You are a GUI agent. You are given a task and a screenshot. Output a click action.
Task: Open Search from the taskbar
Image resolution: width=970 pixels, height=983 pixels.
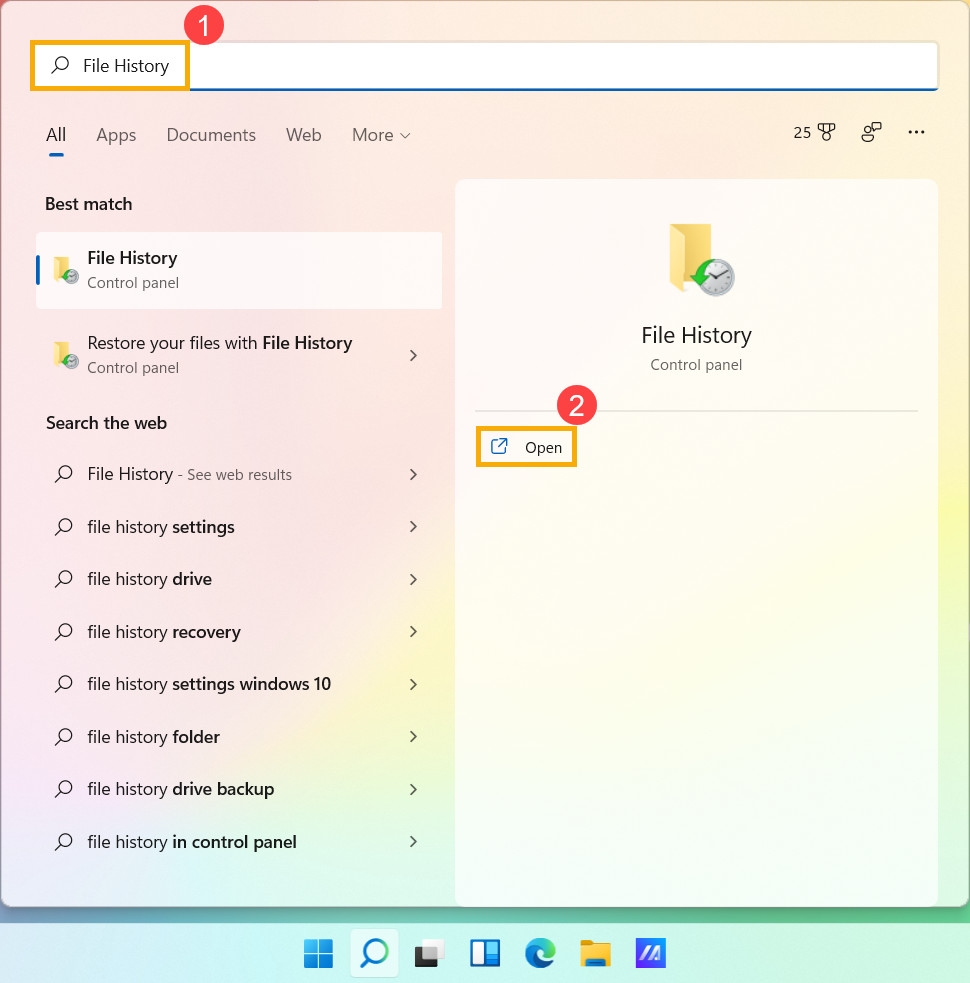pos(373,953)
